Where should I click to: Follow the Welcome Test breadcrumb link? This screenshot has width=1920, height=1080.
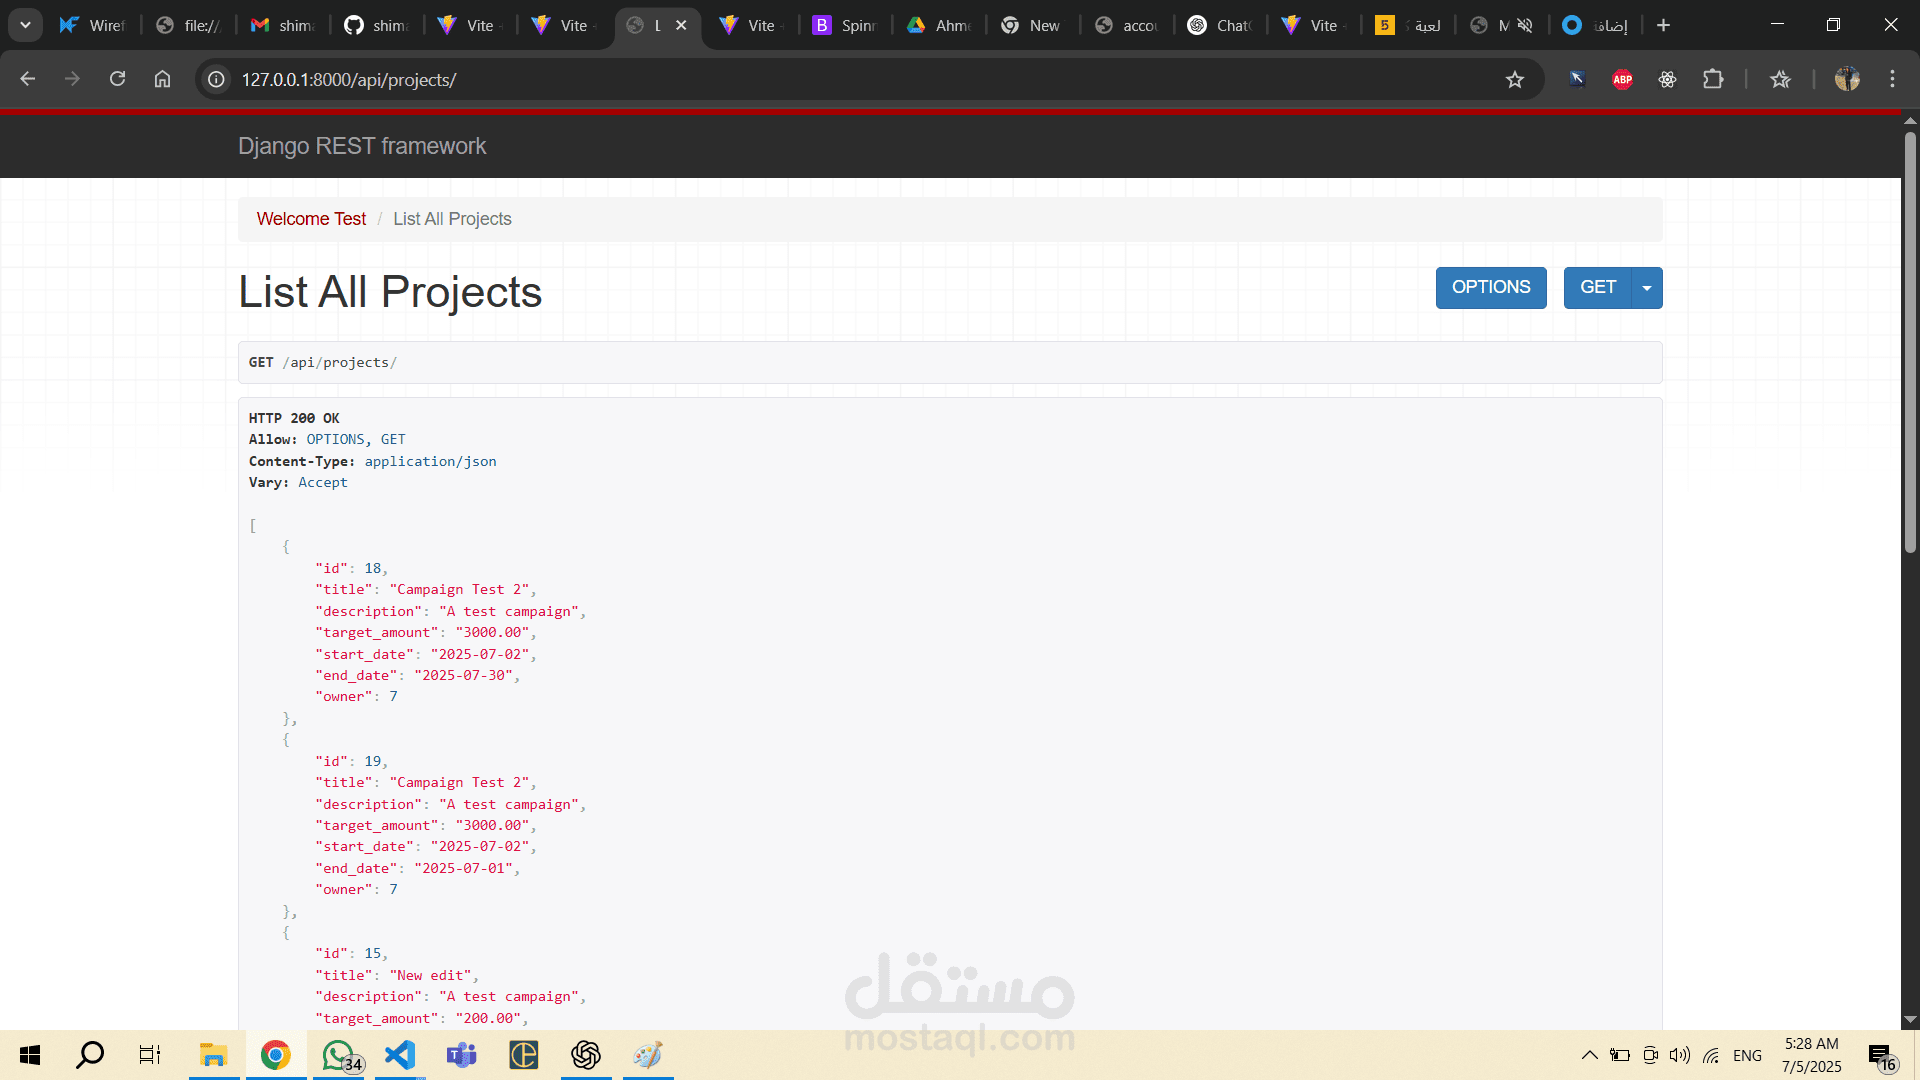pos(311,219)
